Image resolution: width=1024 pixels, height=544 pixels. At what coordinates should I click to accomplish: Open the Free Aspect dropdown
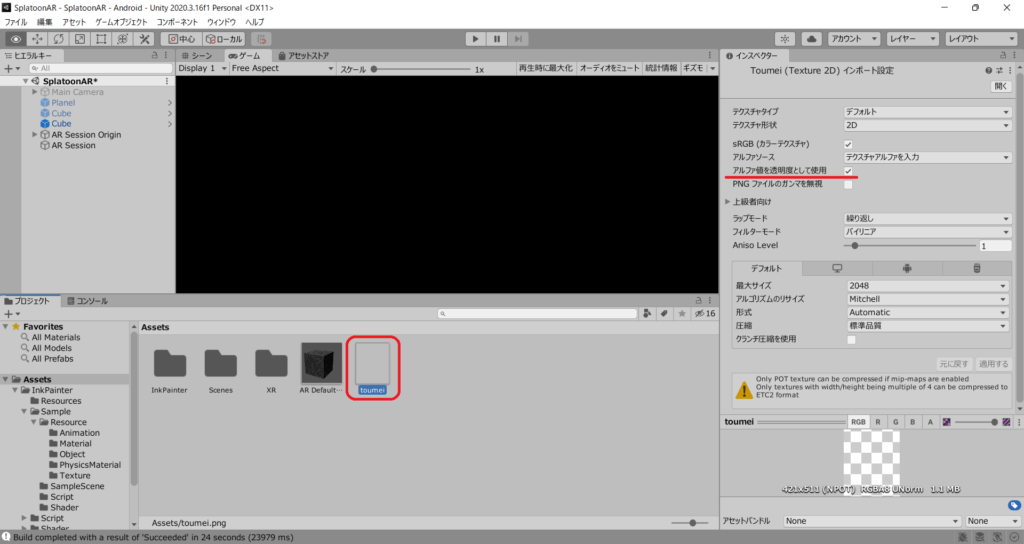click(x=282, y=69)
